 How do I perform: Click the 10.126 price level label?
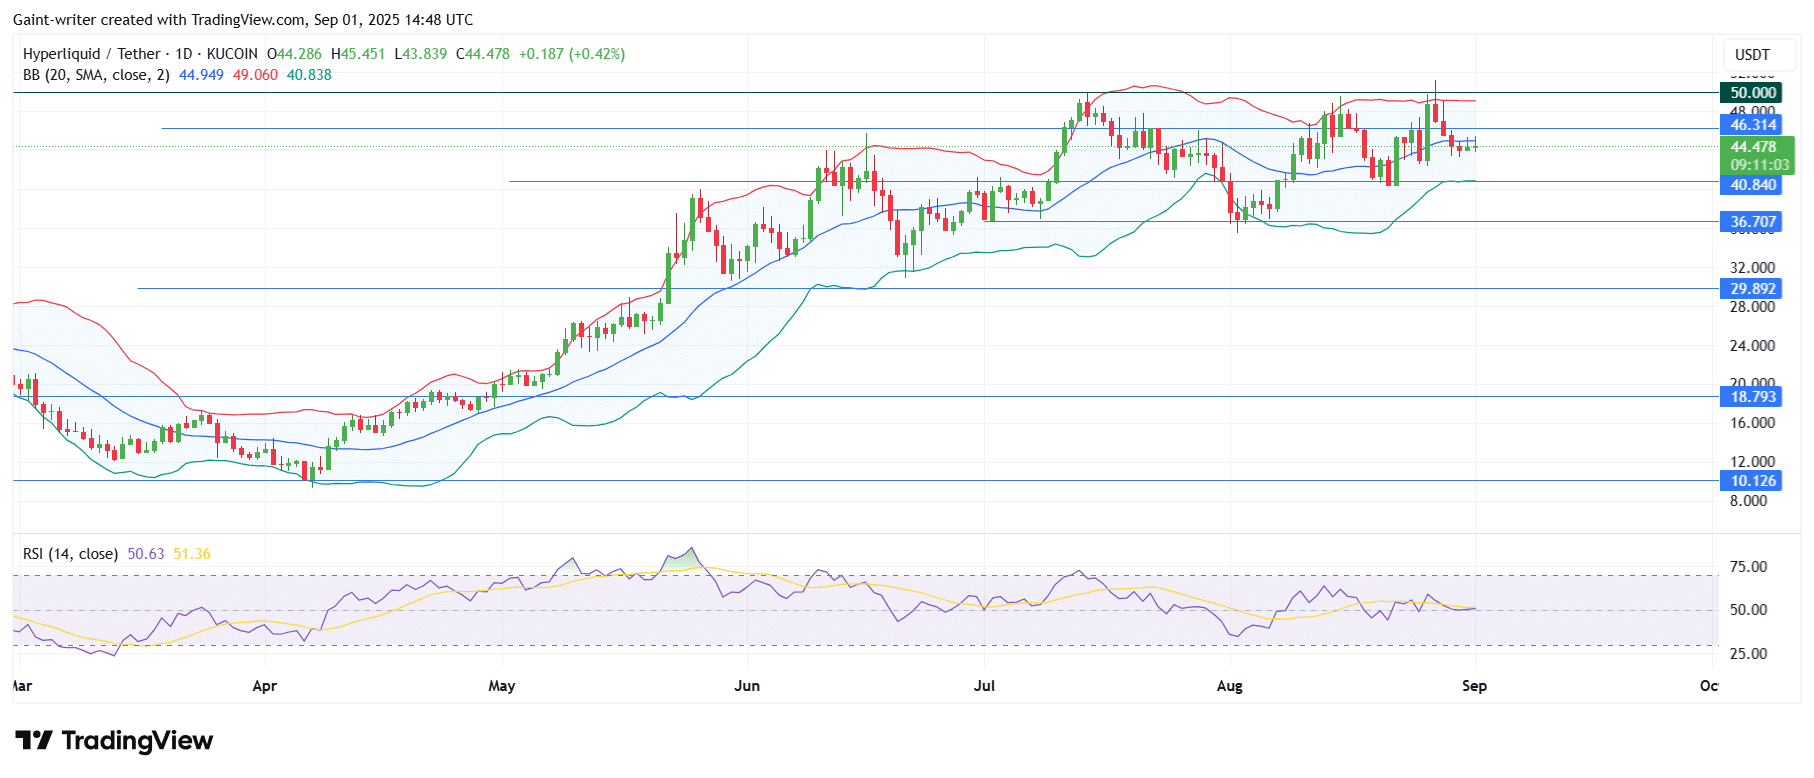tap(1753, 481)
